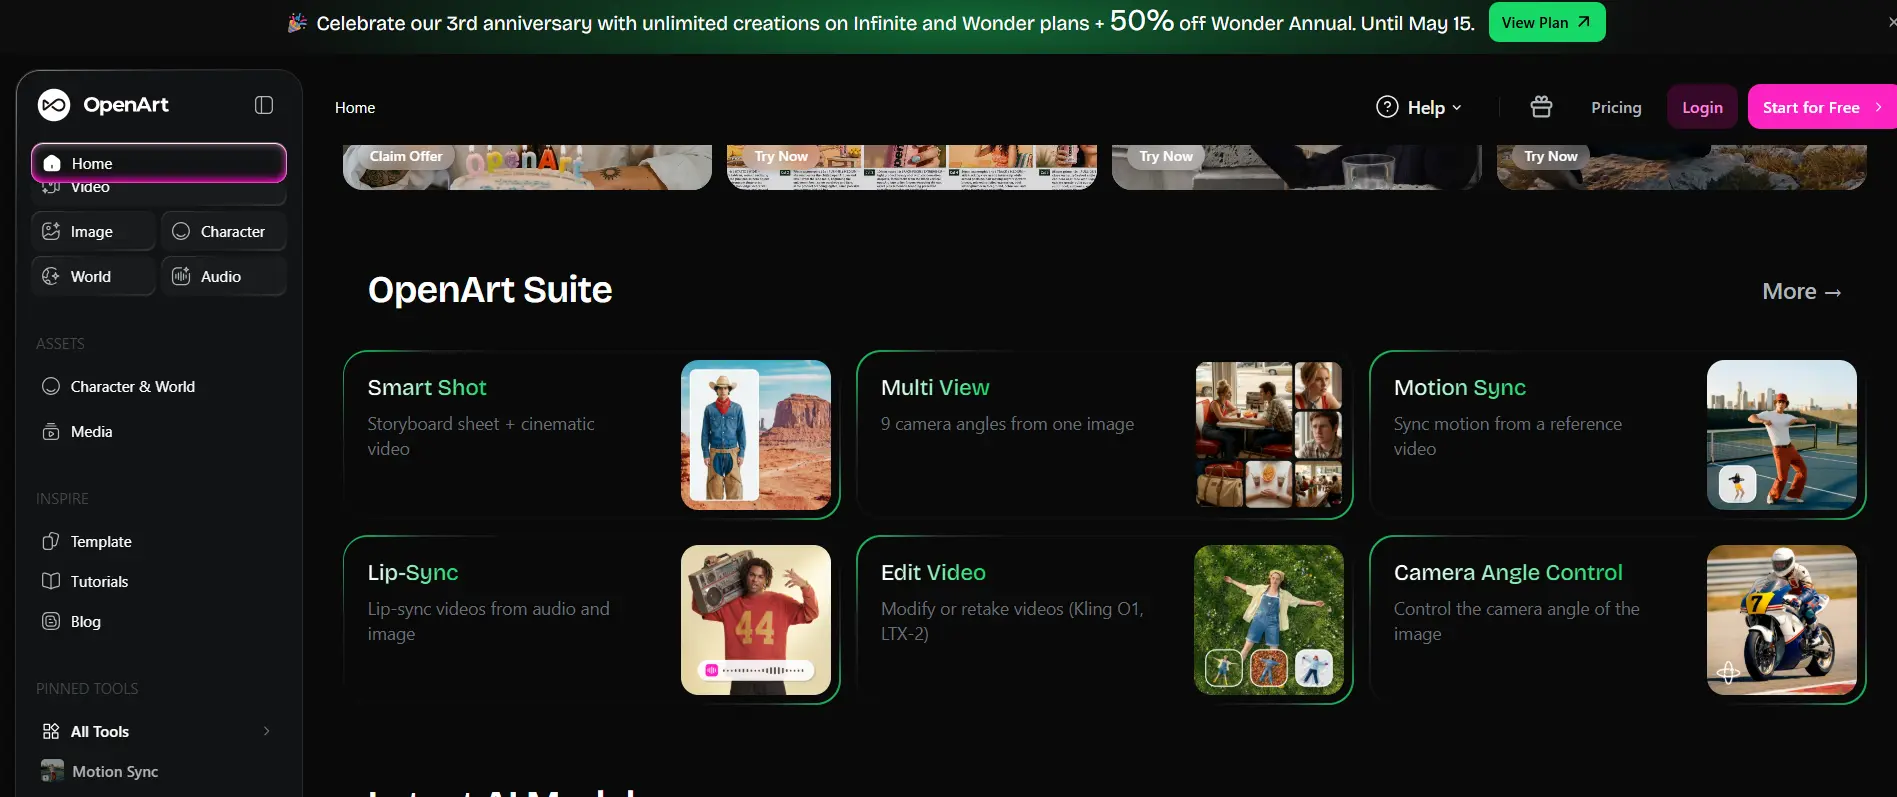Click the Home house icon in sidebar
The image size is (1897, 797).
pos(52,163)
